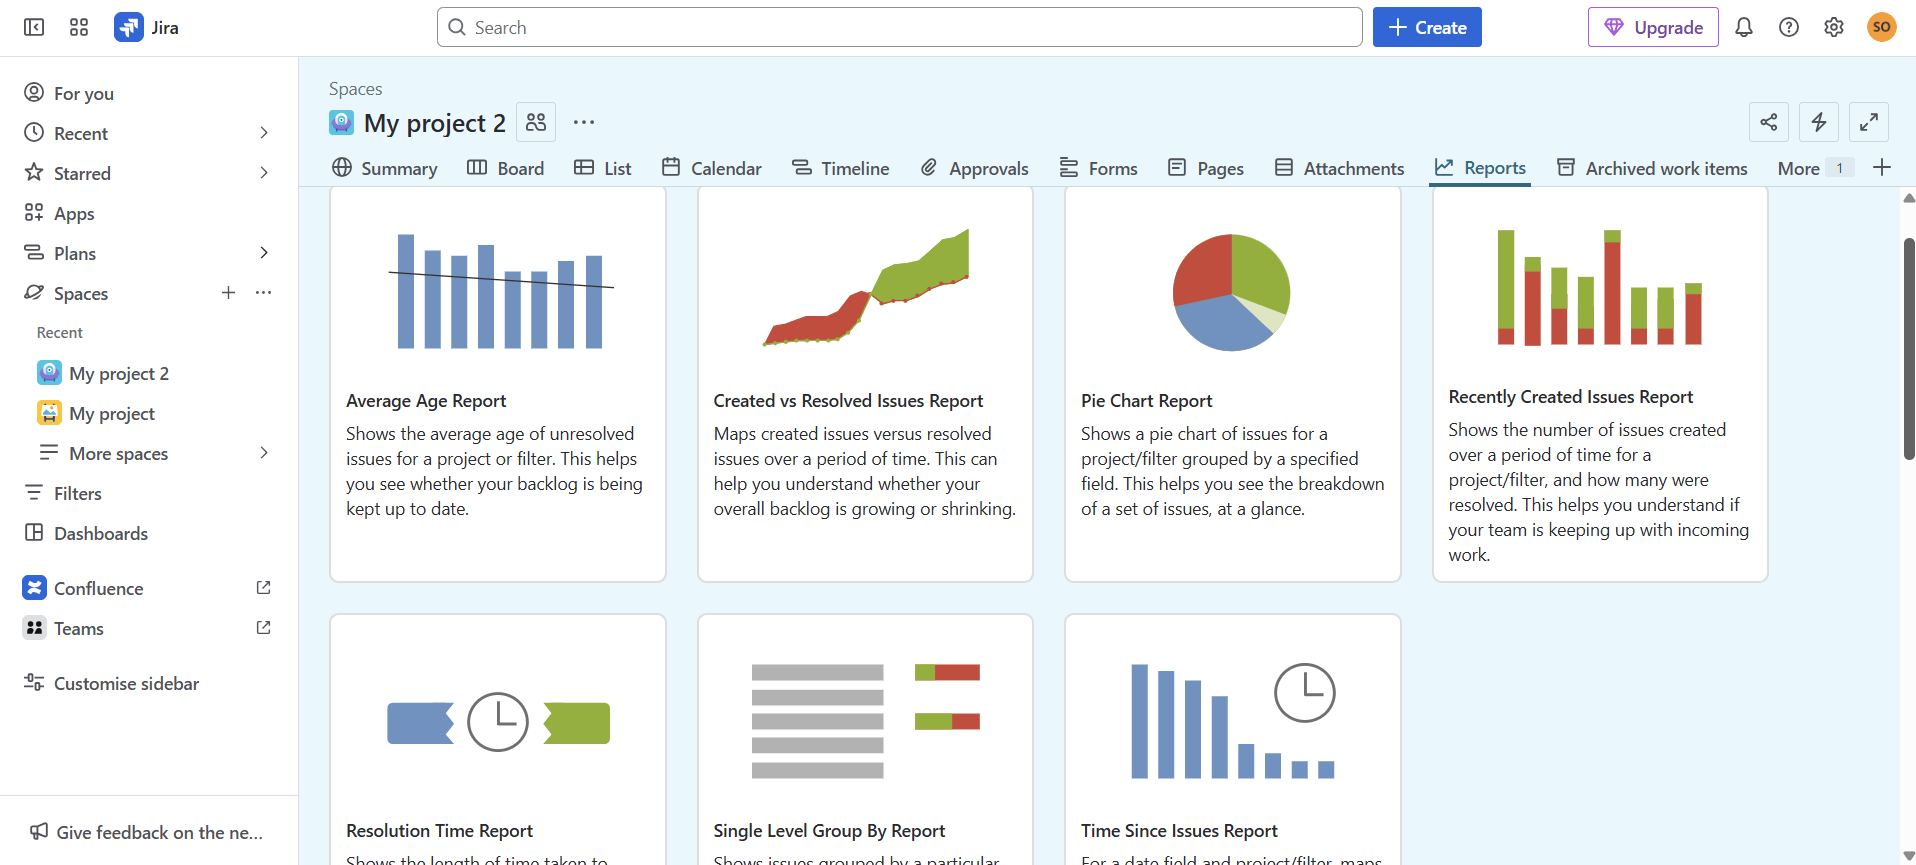Open the project team members icon

536,122
